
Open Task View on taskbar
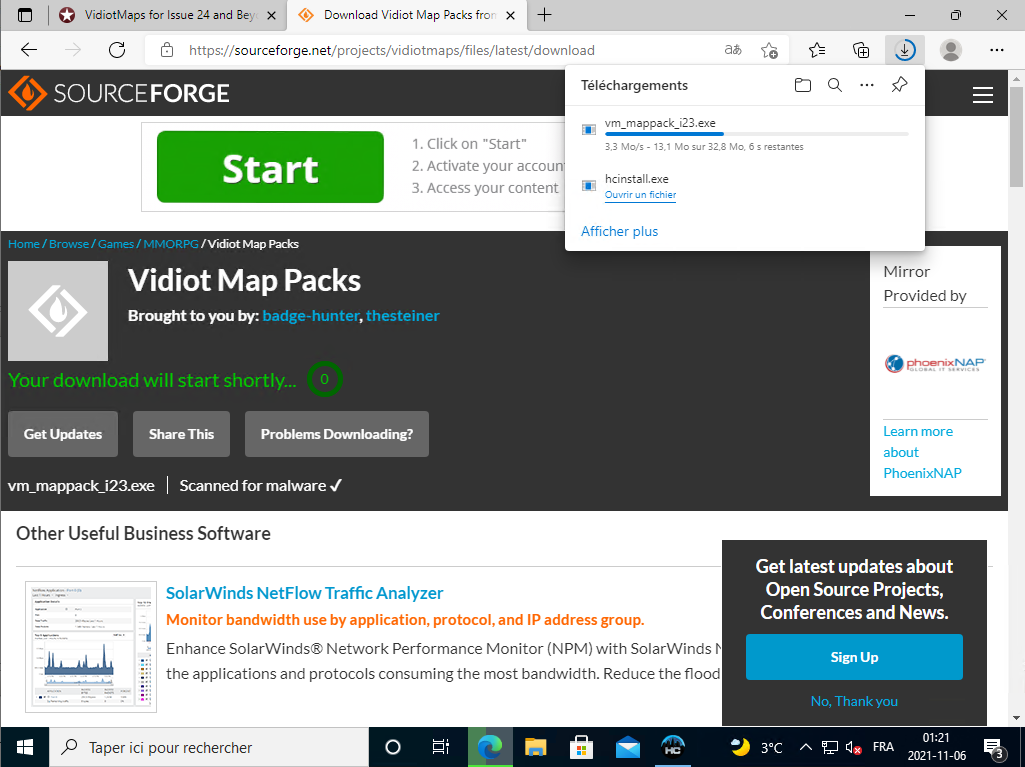tap(441, 747)
